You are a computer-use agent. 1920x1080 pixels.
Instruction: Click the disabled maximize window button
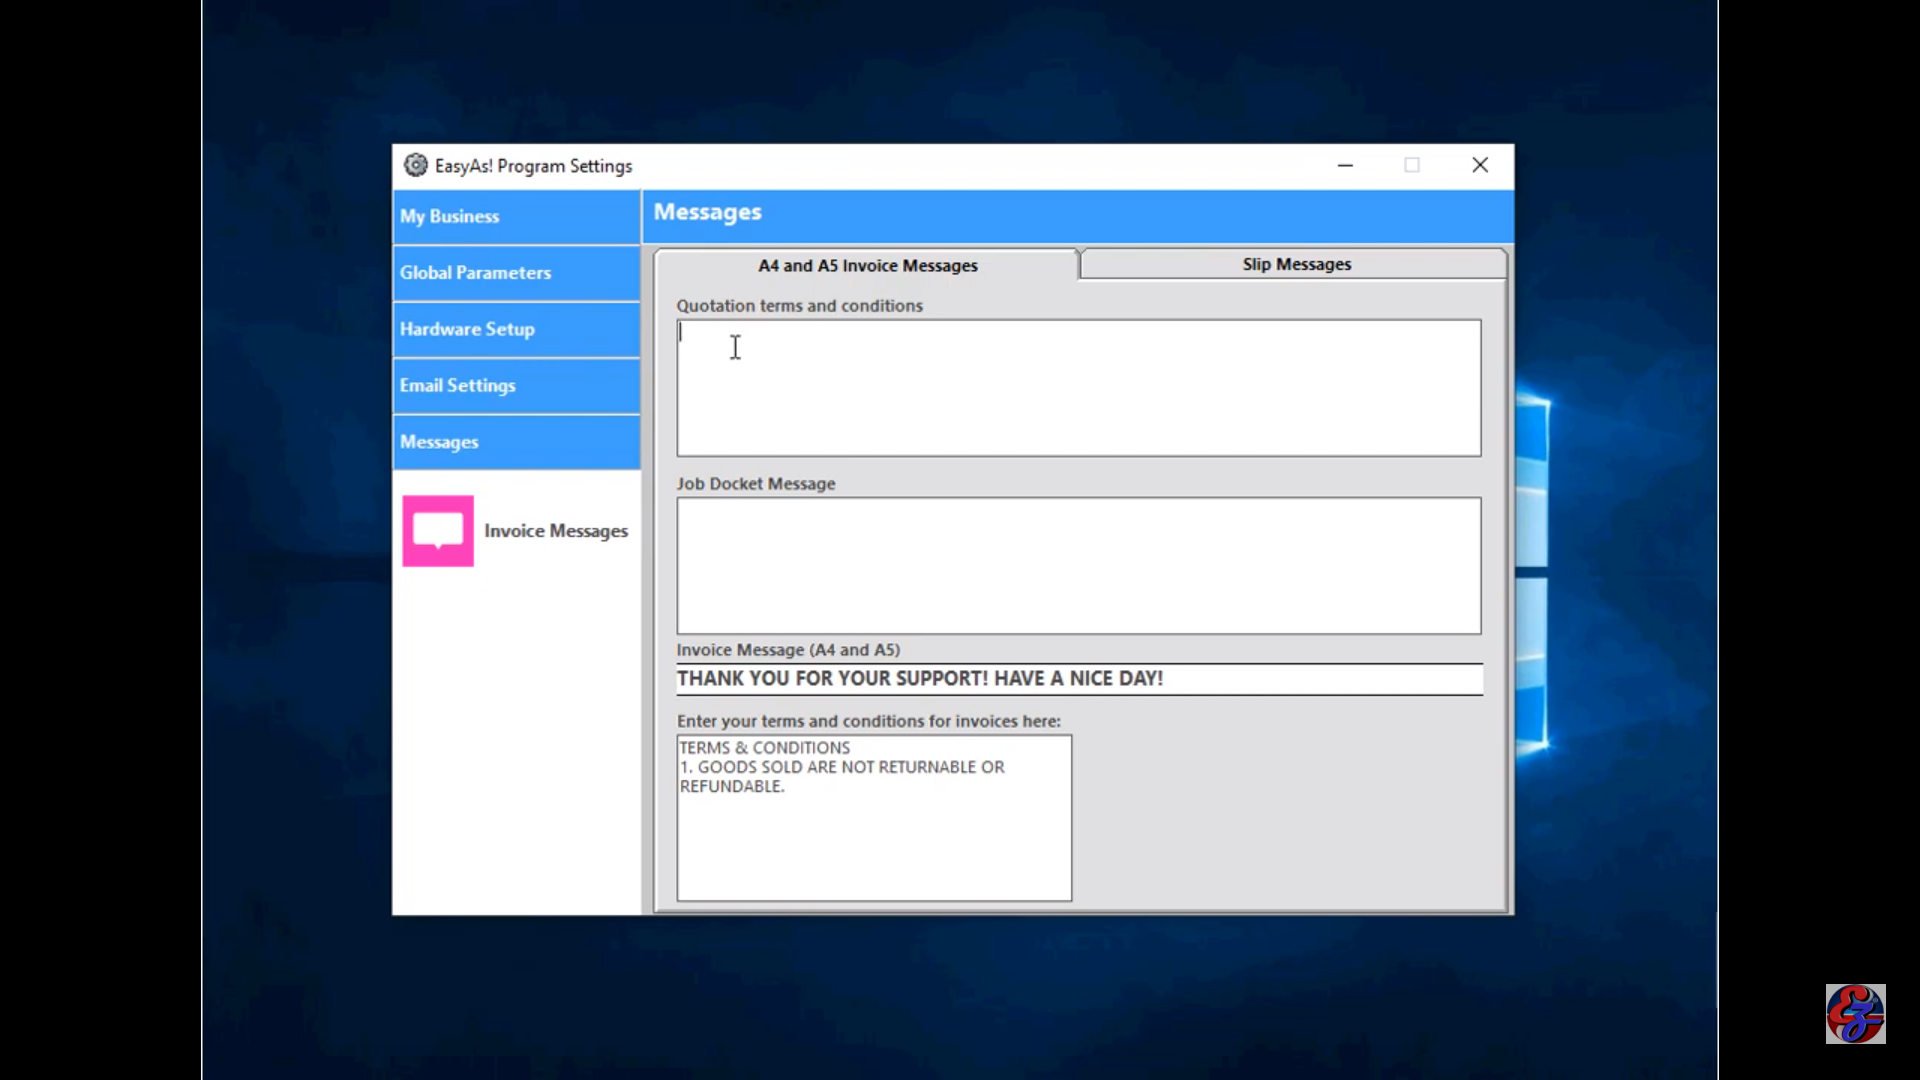(1412, 165)
